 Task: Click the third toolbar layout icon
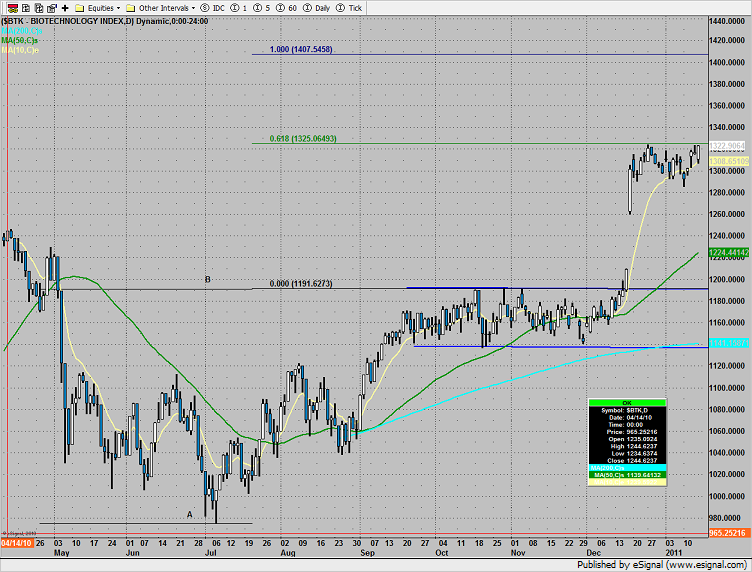click(39, 8)
